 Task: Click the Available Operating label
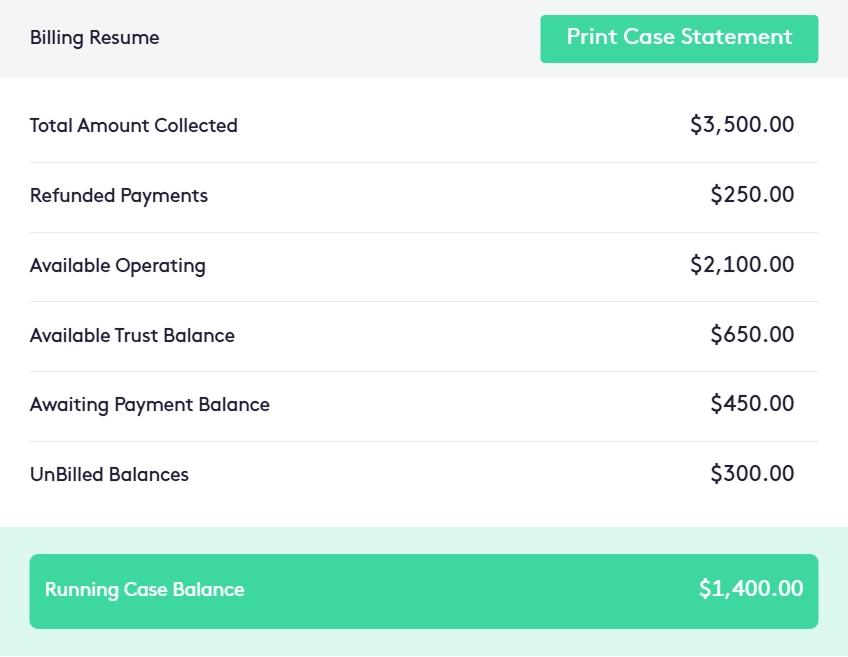tap(117, 266)
